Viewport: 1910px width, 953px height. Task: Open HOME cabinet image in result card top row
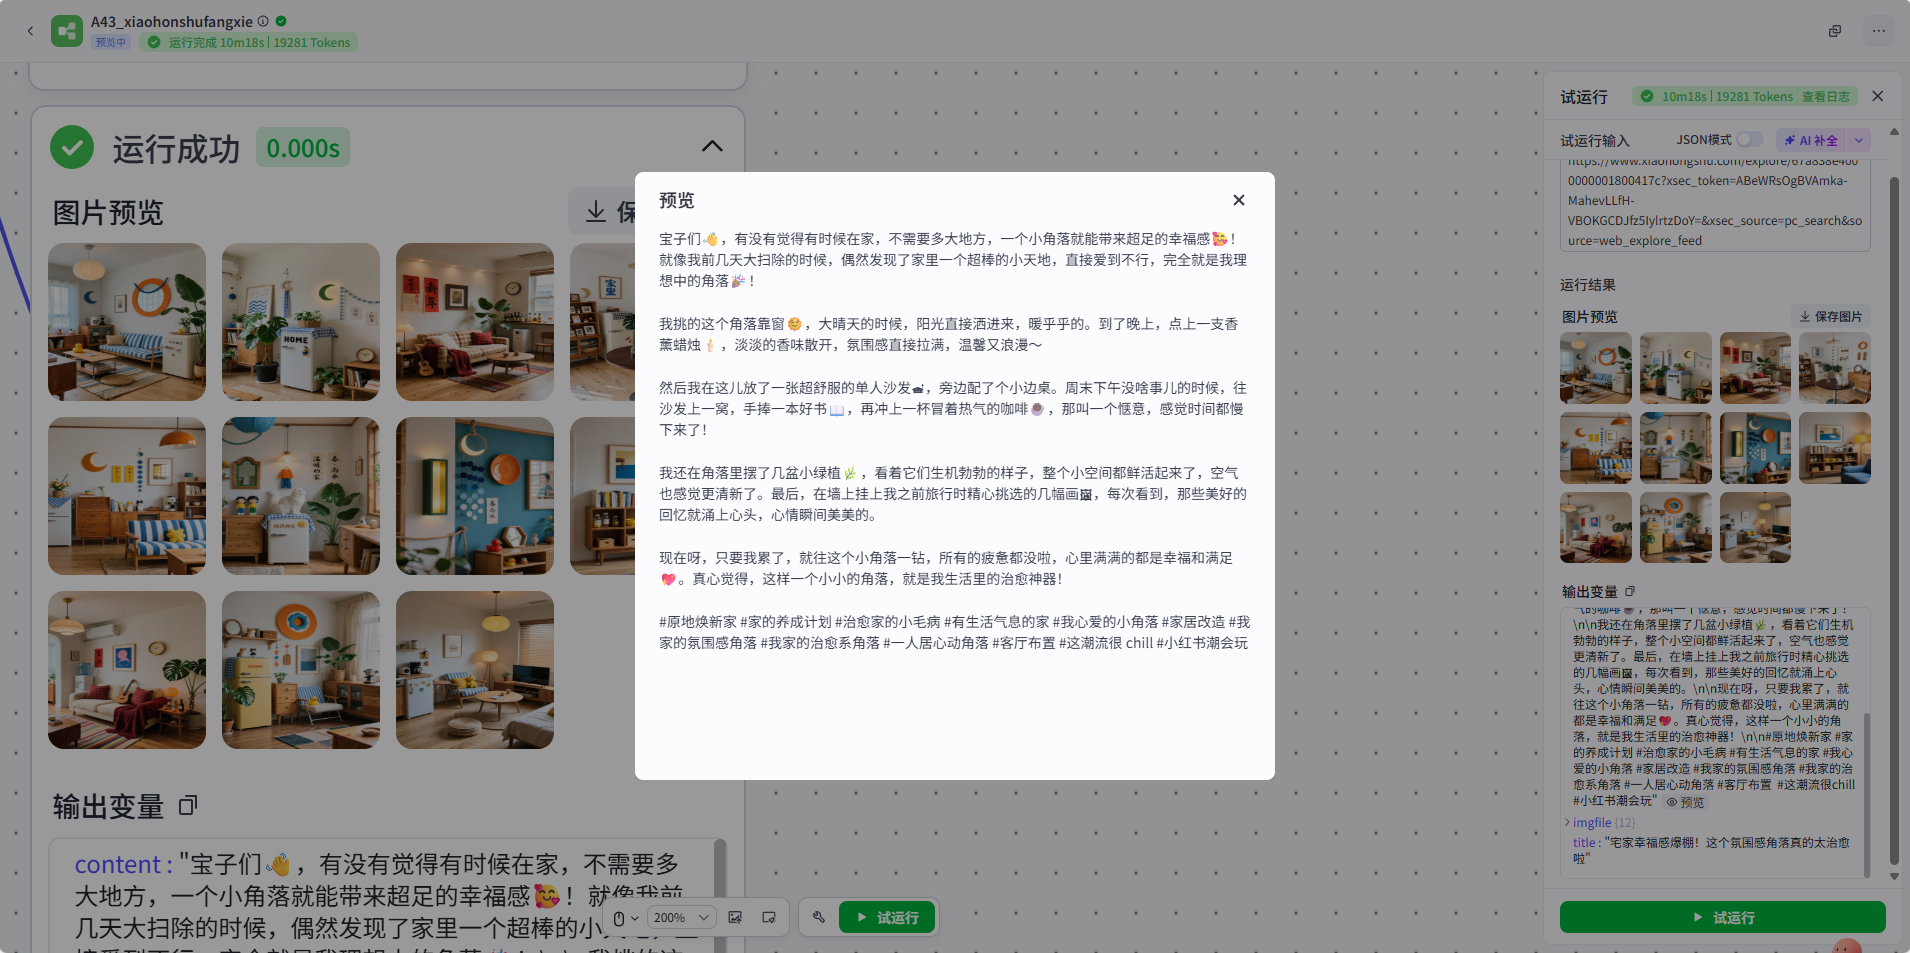(x=301, y=322)
